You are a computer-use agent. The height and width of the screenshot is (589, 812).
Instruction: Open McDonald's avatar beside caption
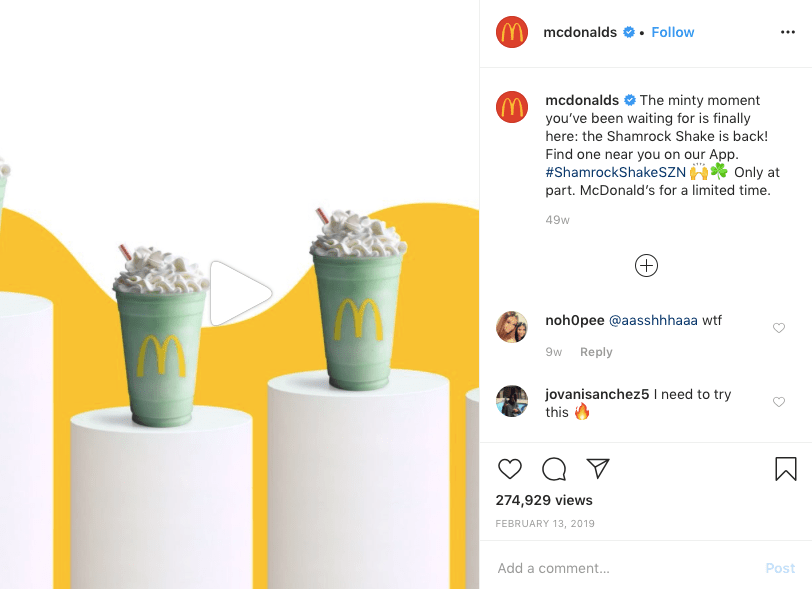pyautogui.click(x=512, y=107)
